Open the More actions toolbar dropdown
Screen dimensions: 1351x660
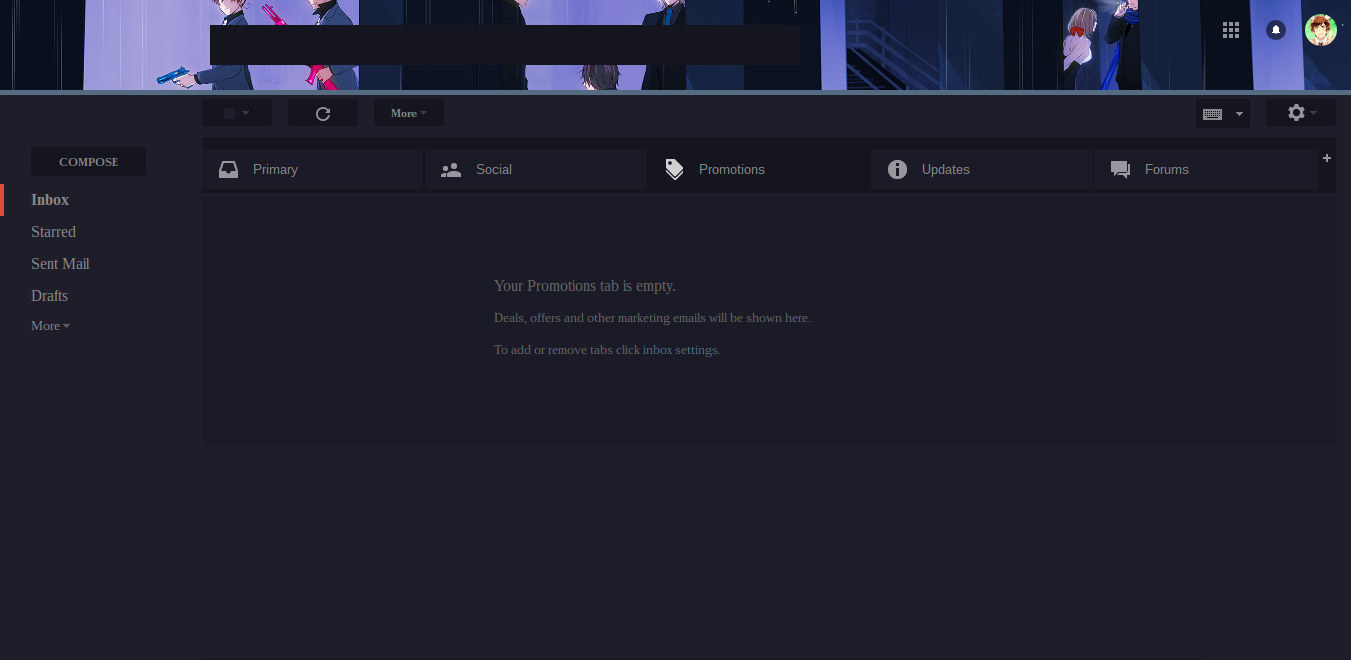point(409,113)
